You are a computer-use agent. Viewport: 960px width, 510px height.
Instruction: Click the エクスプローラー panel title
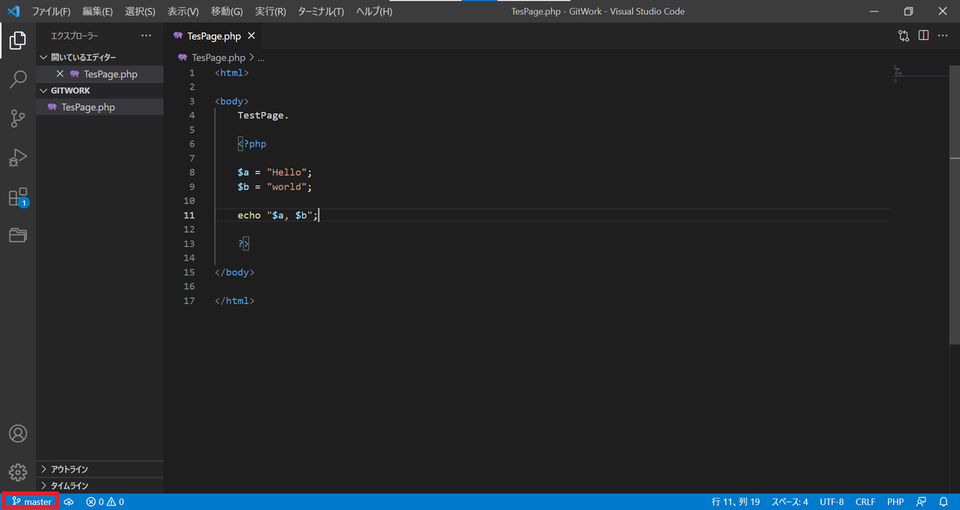pyautogui.click(x=75, y=36)
